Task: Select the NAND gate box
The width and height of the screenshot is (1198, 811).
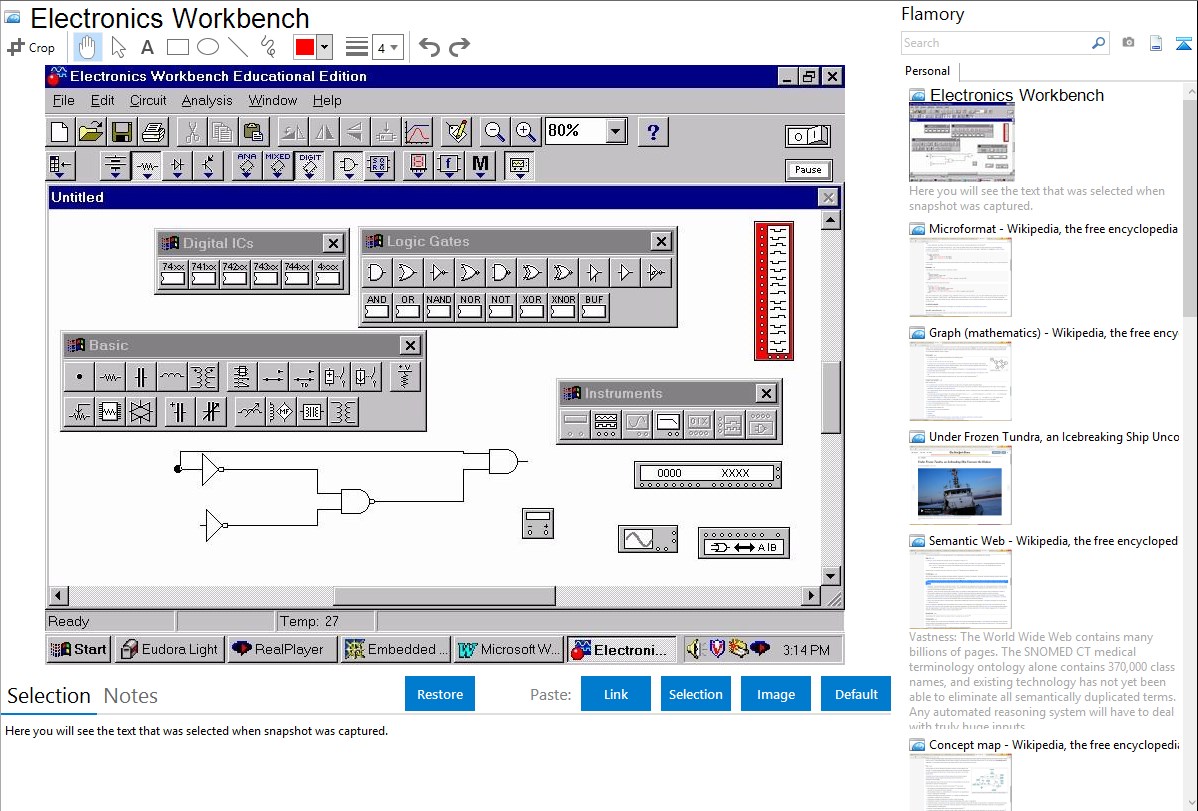Action: point(439,307)
